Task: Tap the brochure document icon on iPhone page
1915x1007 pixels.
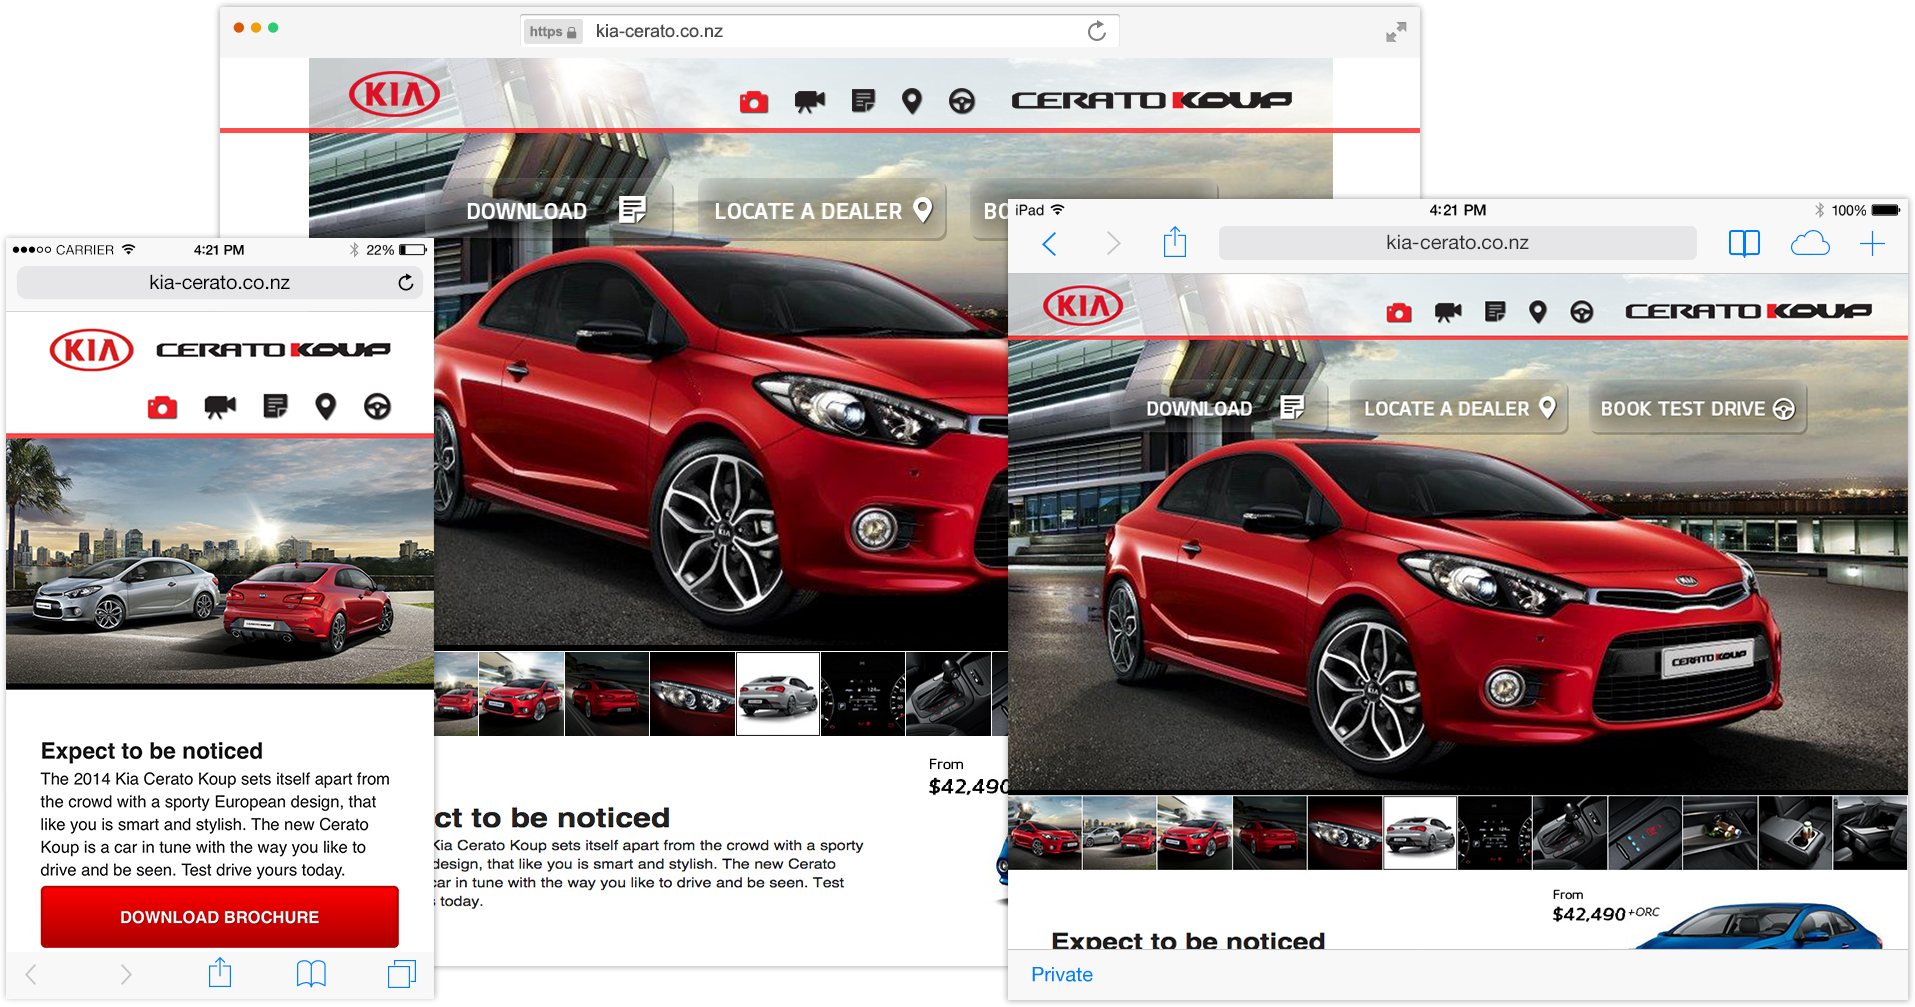Action: click(x=275, y=406)
